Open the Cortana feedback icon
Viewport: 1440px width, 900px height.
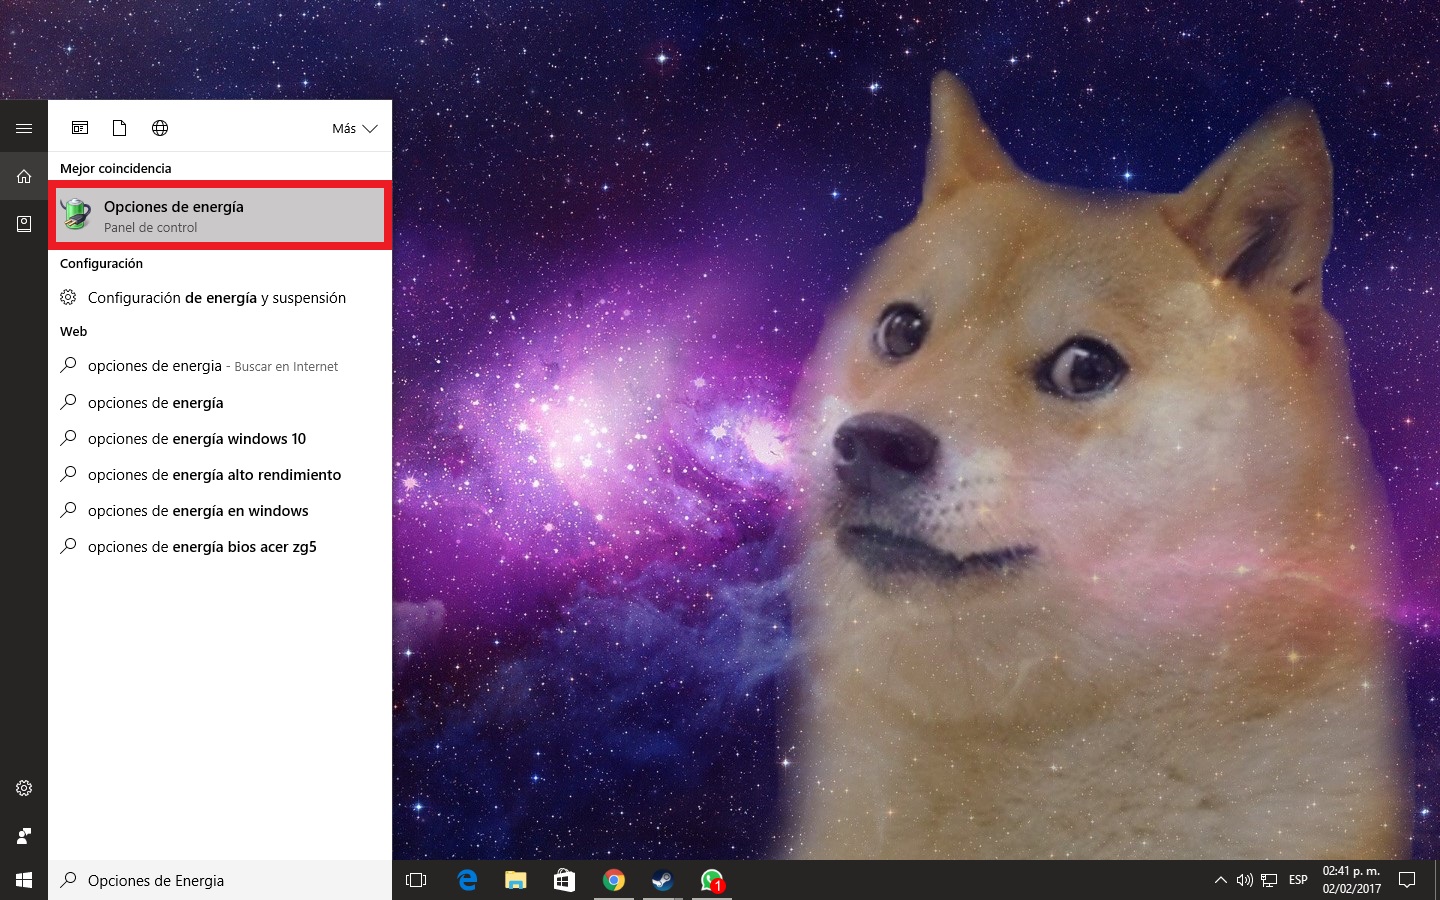tap(24, 836)
